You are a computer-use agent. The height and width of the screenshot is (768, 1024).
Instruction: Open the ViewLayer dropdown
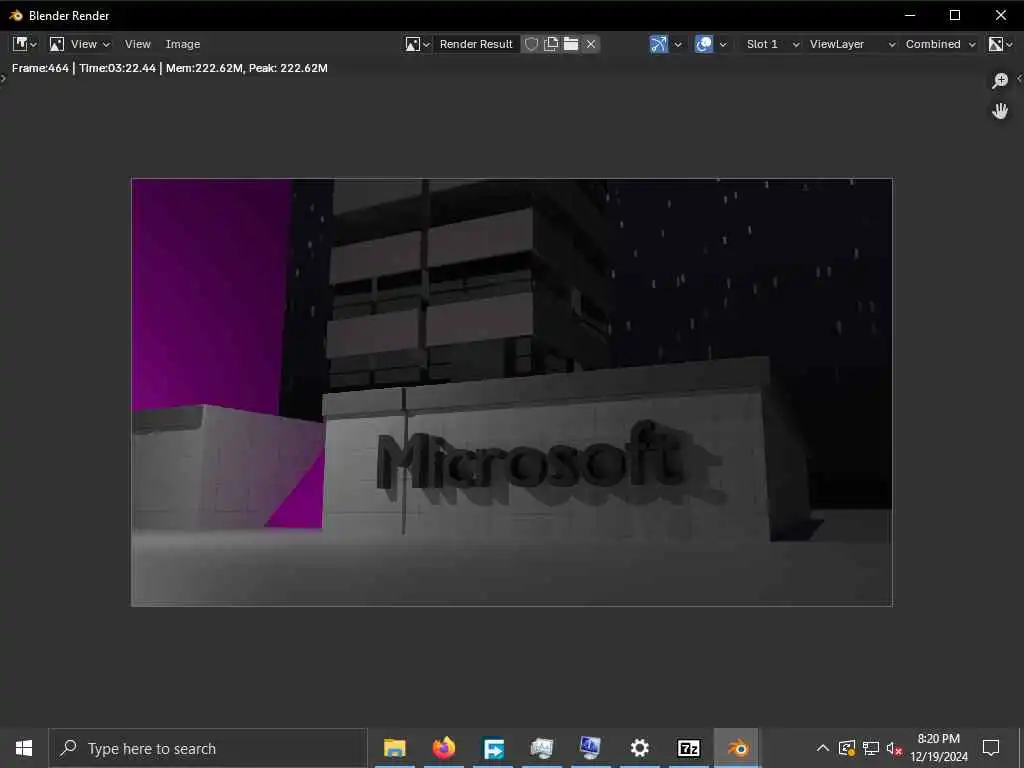click(851, 44)
